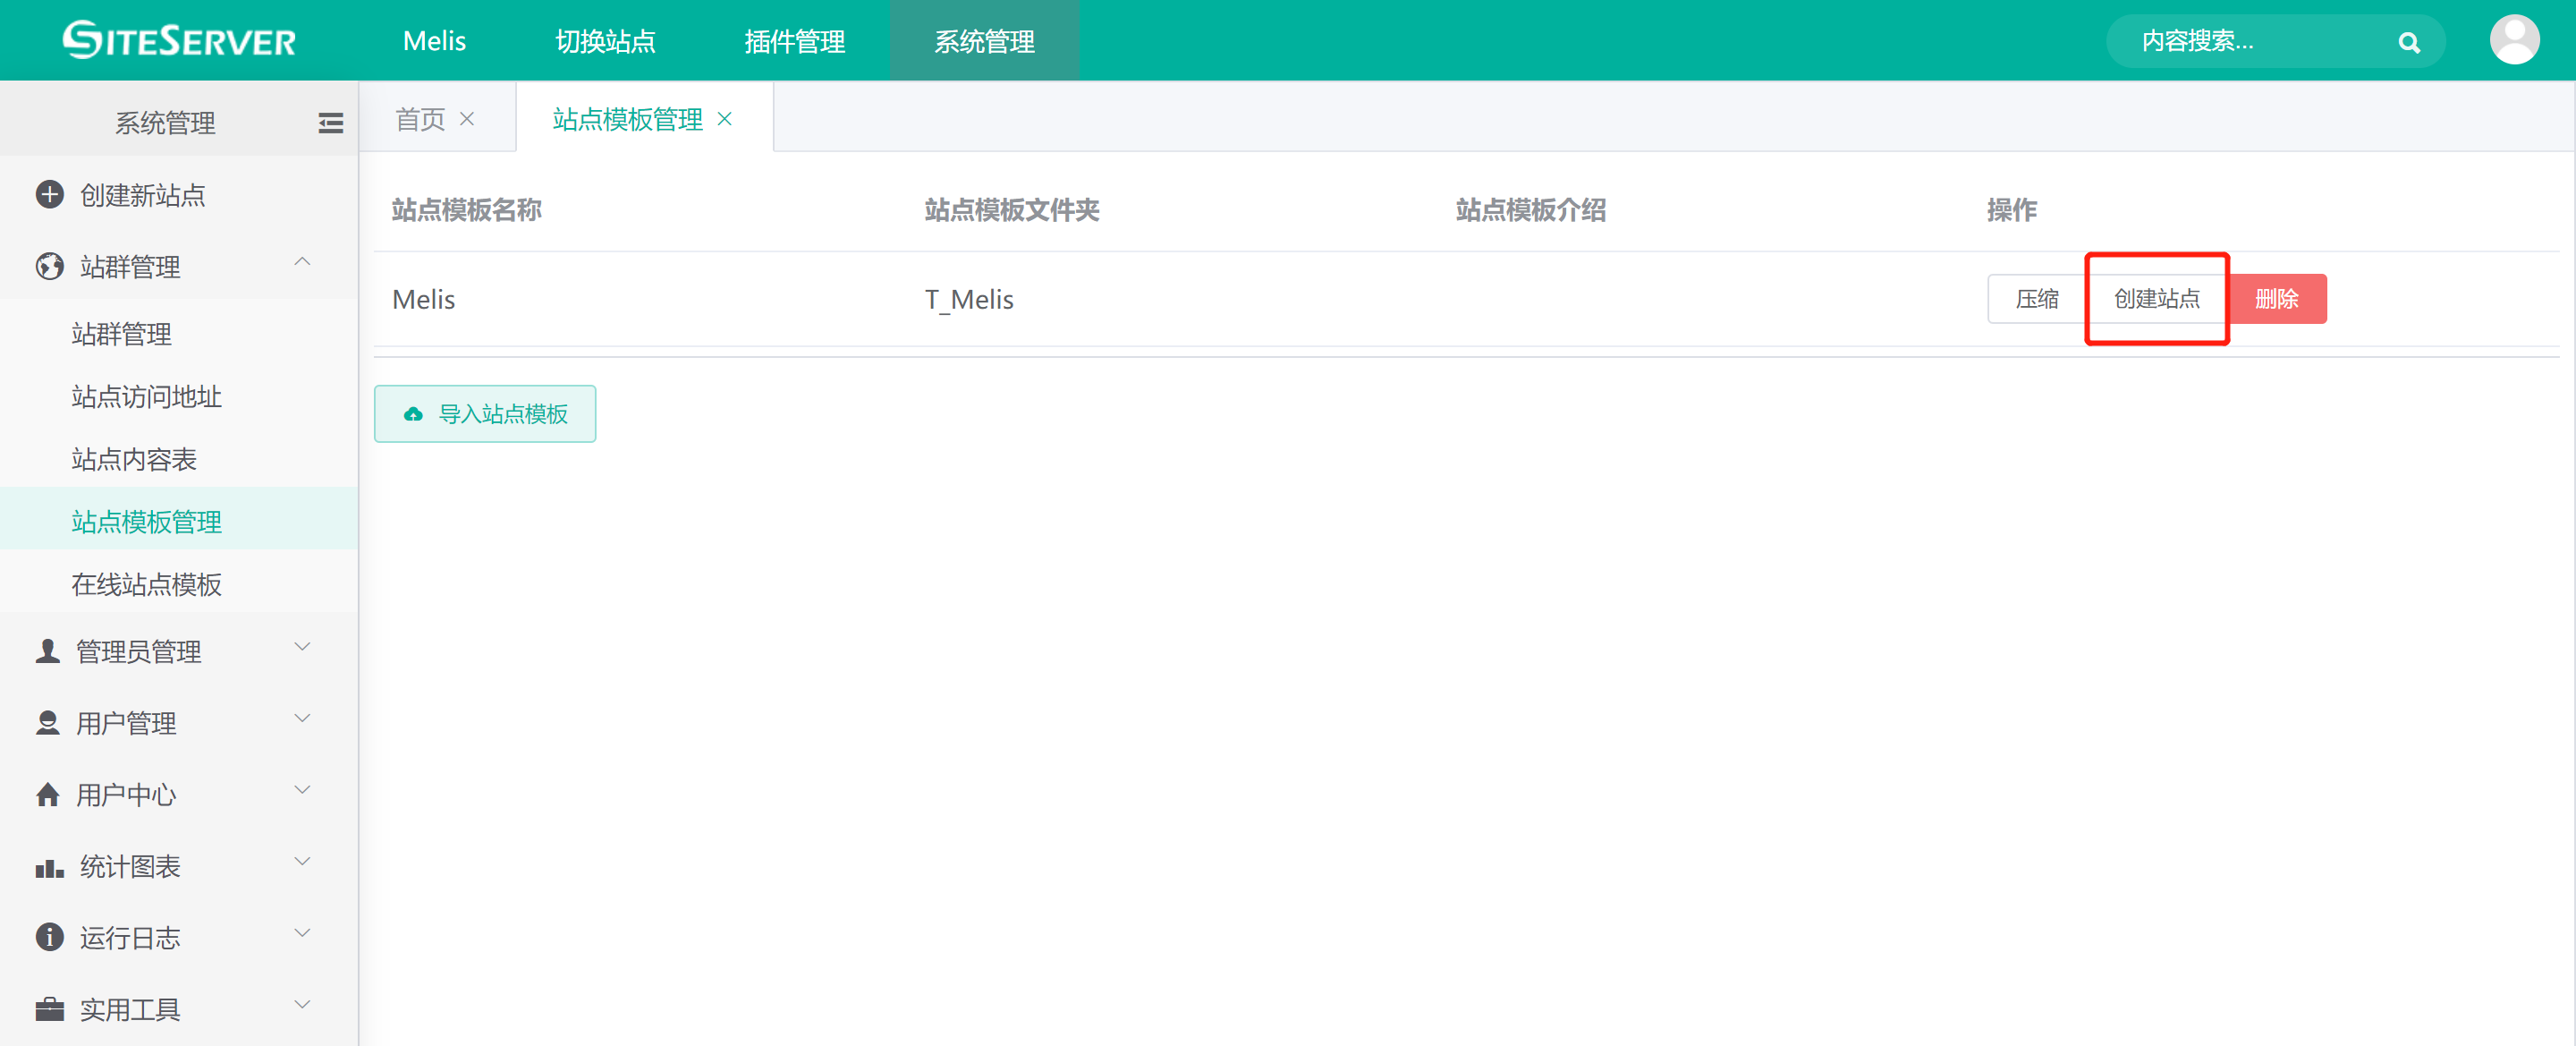Click the SiteServer logo
Image resolution: width=2576 pixels, height=1046 pixels.
tap(180, 40)
